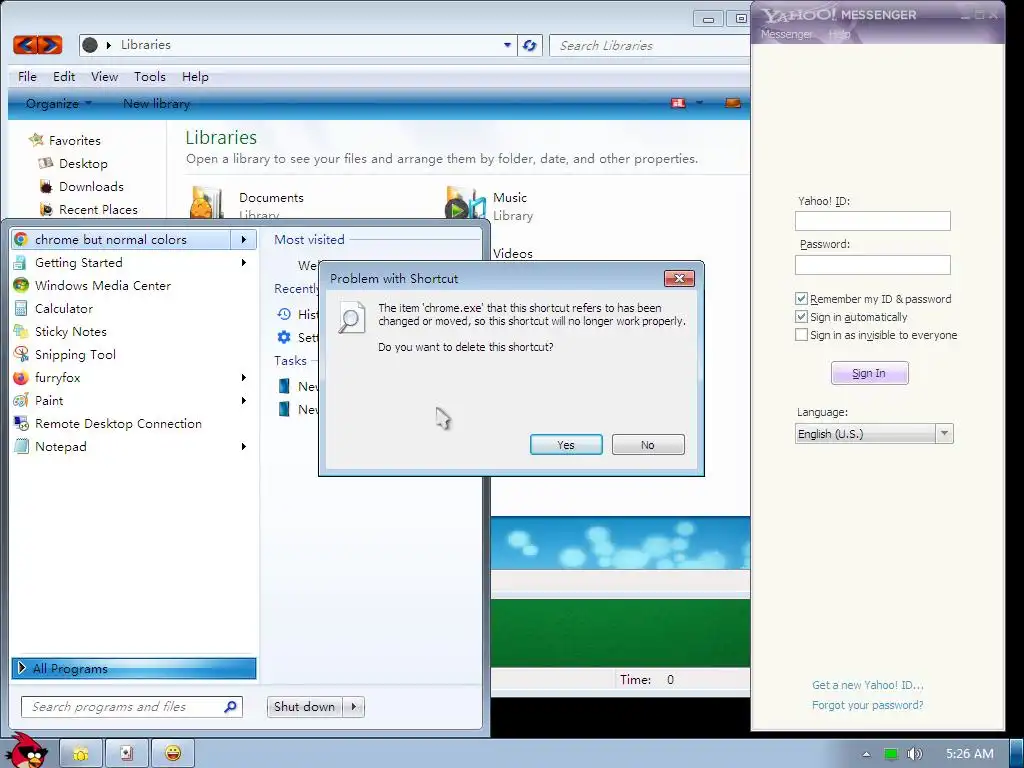Click the Chrome icon in the Start menu
The image size is (1024, 768).
click(x=21, y=240)
